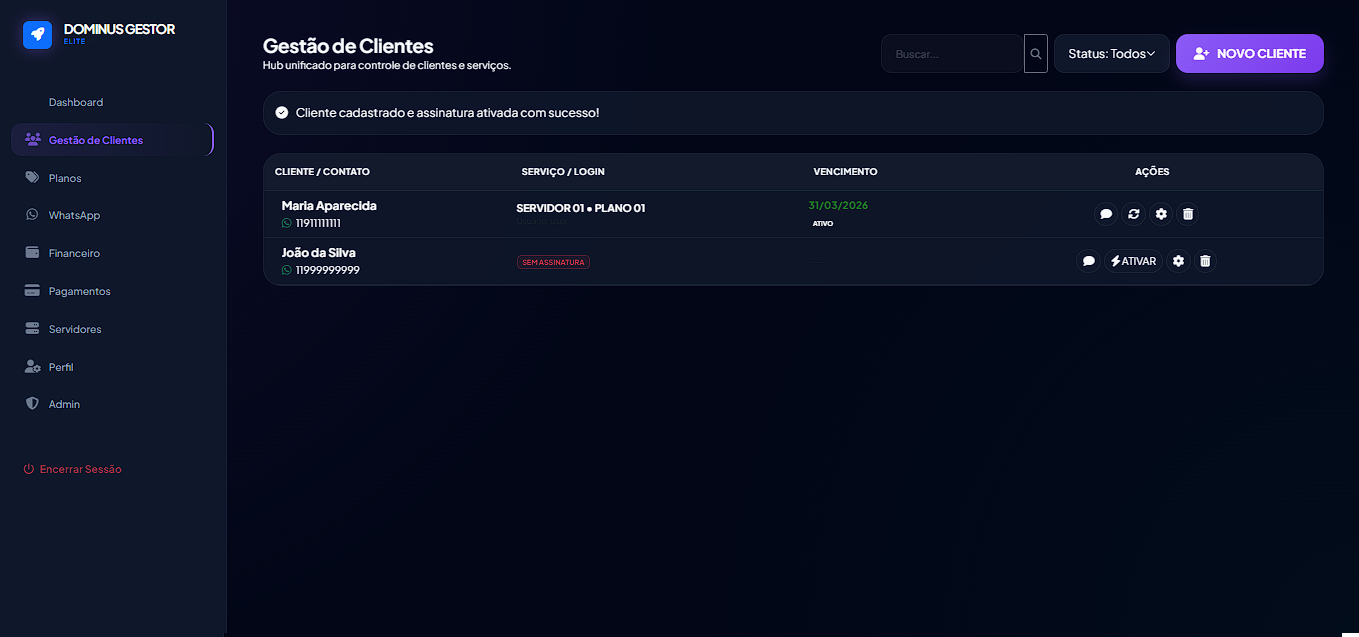This screenshot has width=1359, height=637.
Task: Click the message icon for Maria Aparecida
Action: tap(1106, 214)
